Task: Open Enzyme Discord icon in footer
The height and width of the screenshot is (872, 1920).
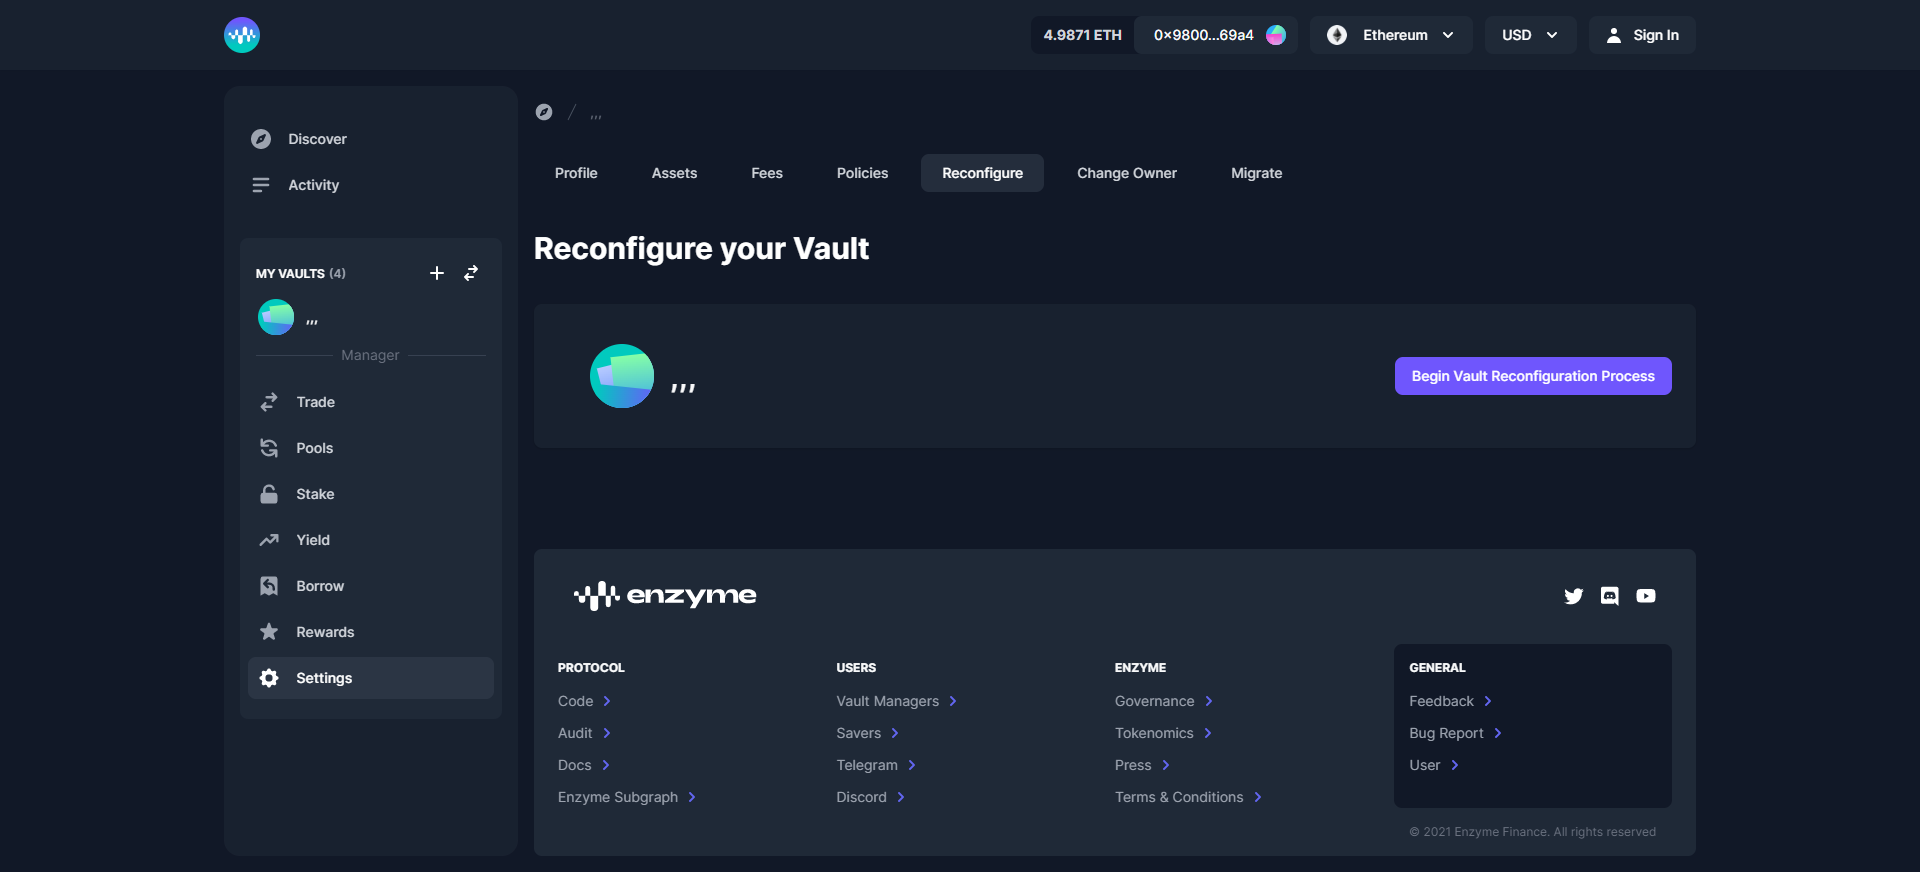Action: (1610, 596)
